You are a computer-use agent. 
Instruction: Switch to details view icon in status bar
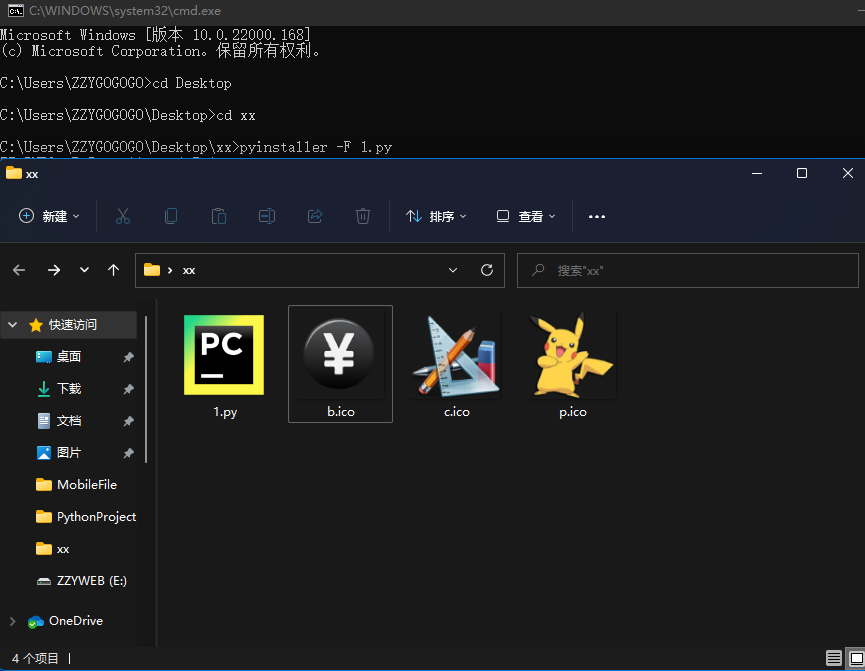point(834,658)
